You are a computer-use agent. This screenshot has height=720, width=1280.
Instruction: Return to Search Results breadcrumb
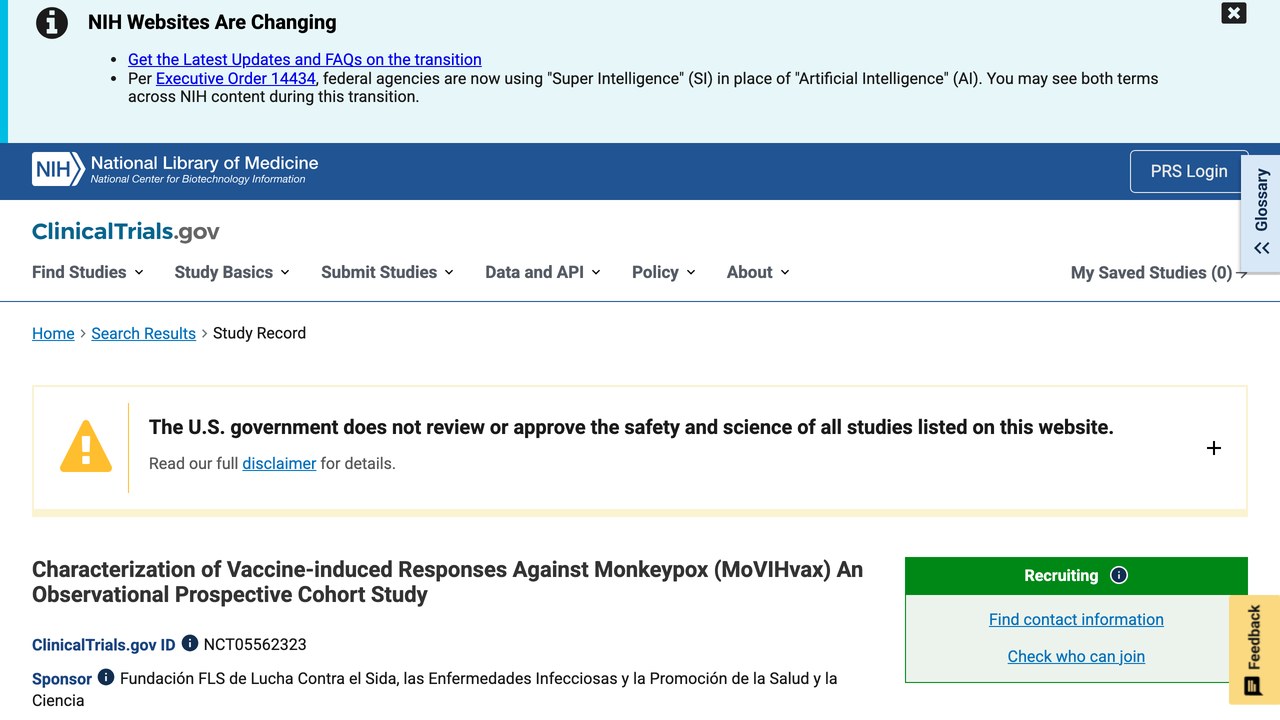143,333
